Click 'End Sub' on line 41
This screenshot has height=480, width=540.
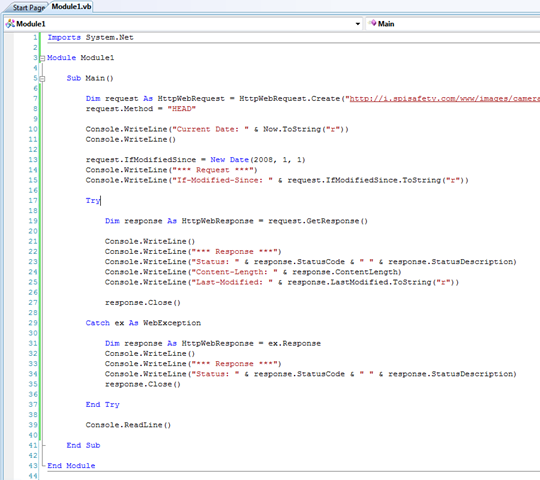83,445
